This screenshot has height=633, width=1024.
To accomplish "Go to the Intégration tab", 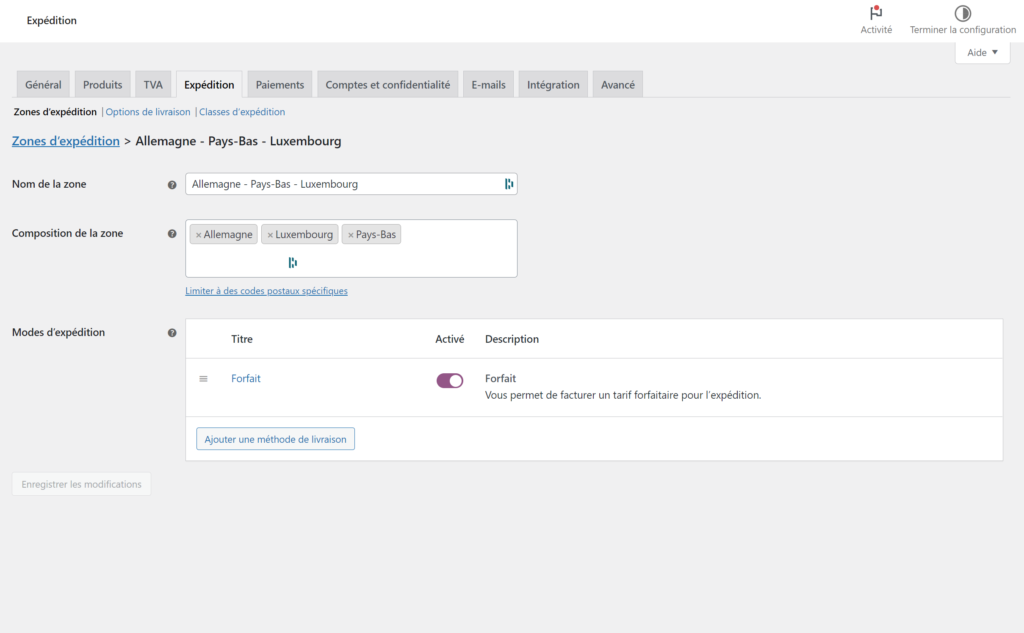I will point(553,84).
